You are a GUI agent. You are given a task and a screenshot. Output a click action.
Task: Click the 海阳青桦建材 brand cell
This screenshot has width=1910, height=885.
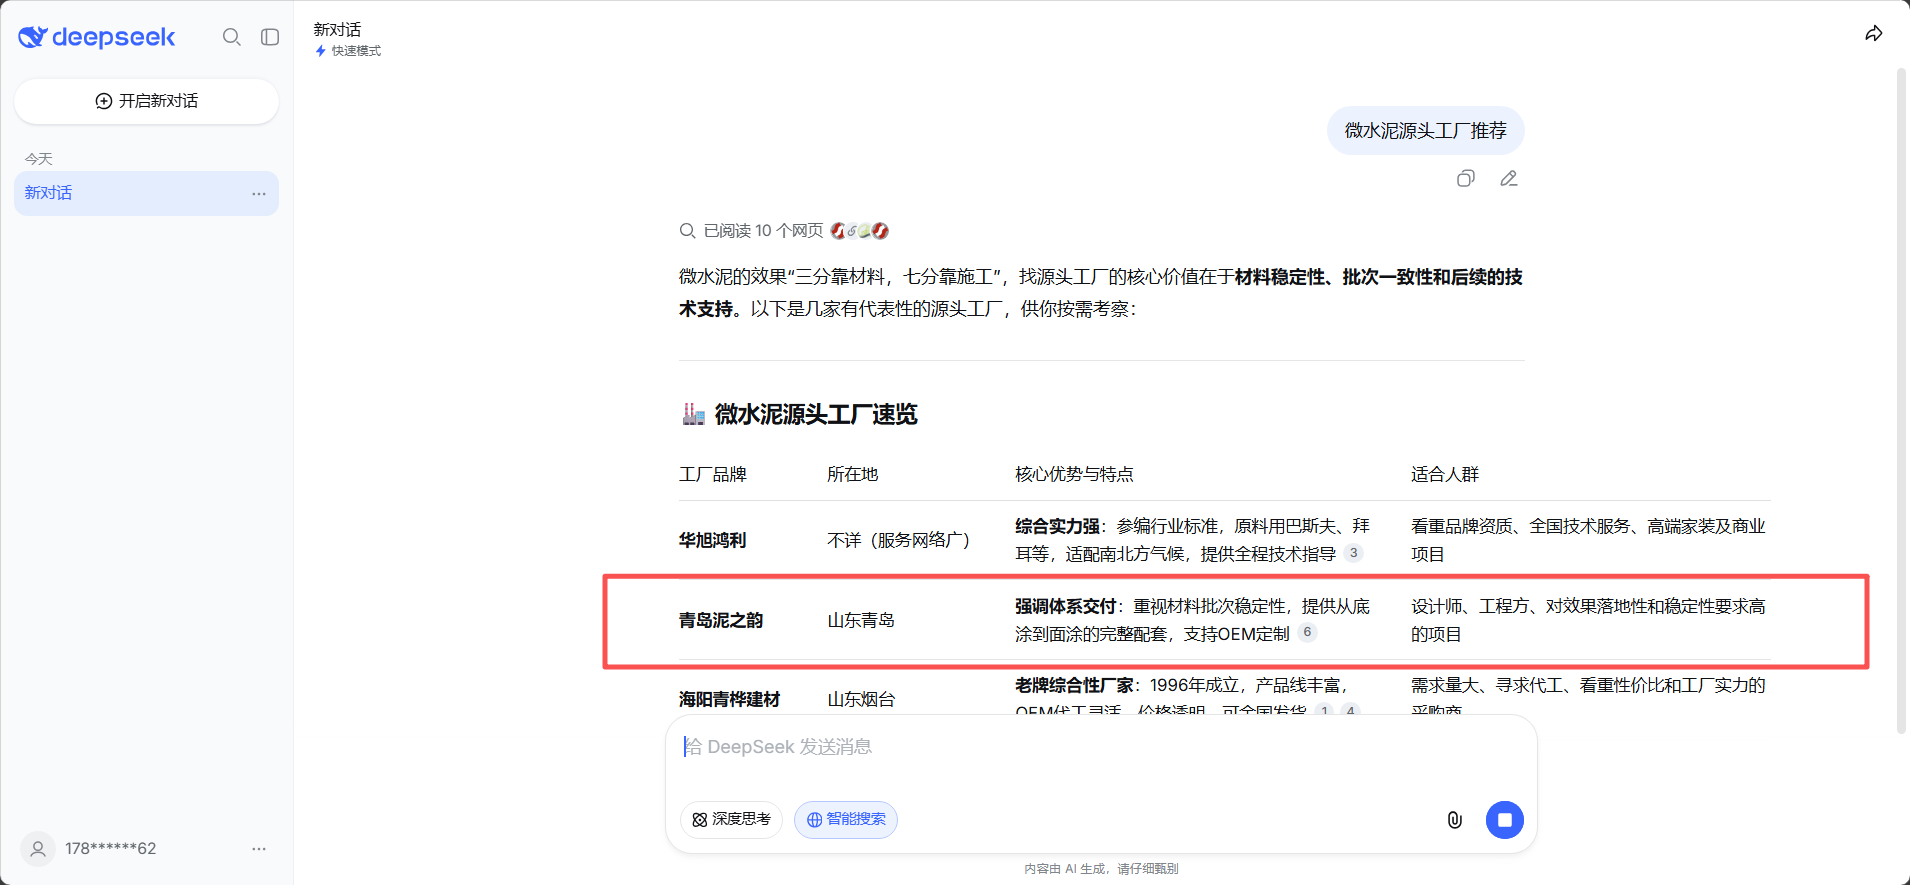(729, 699)
